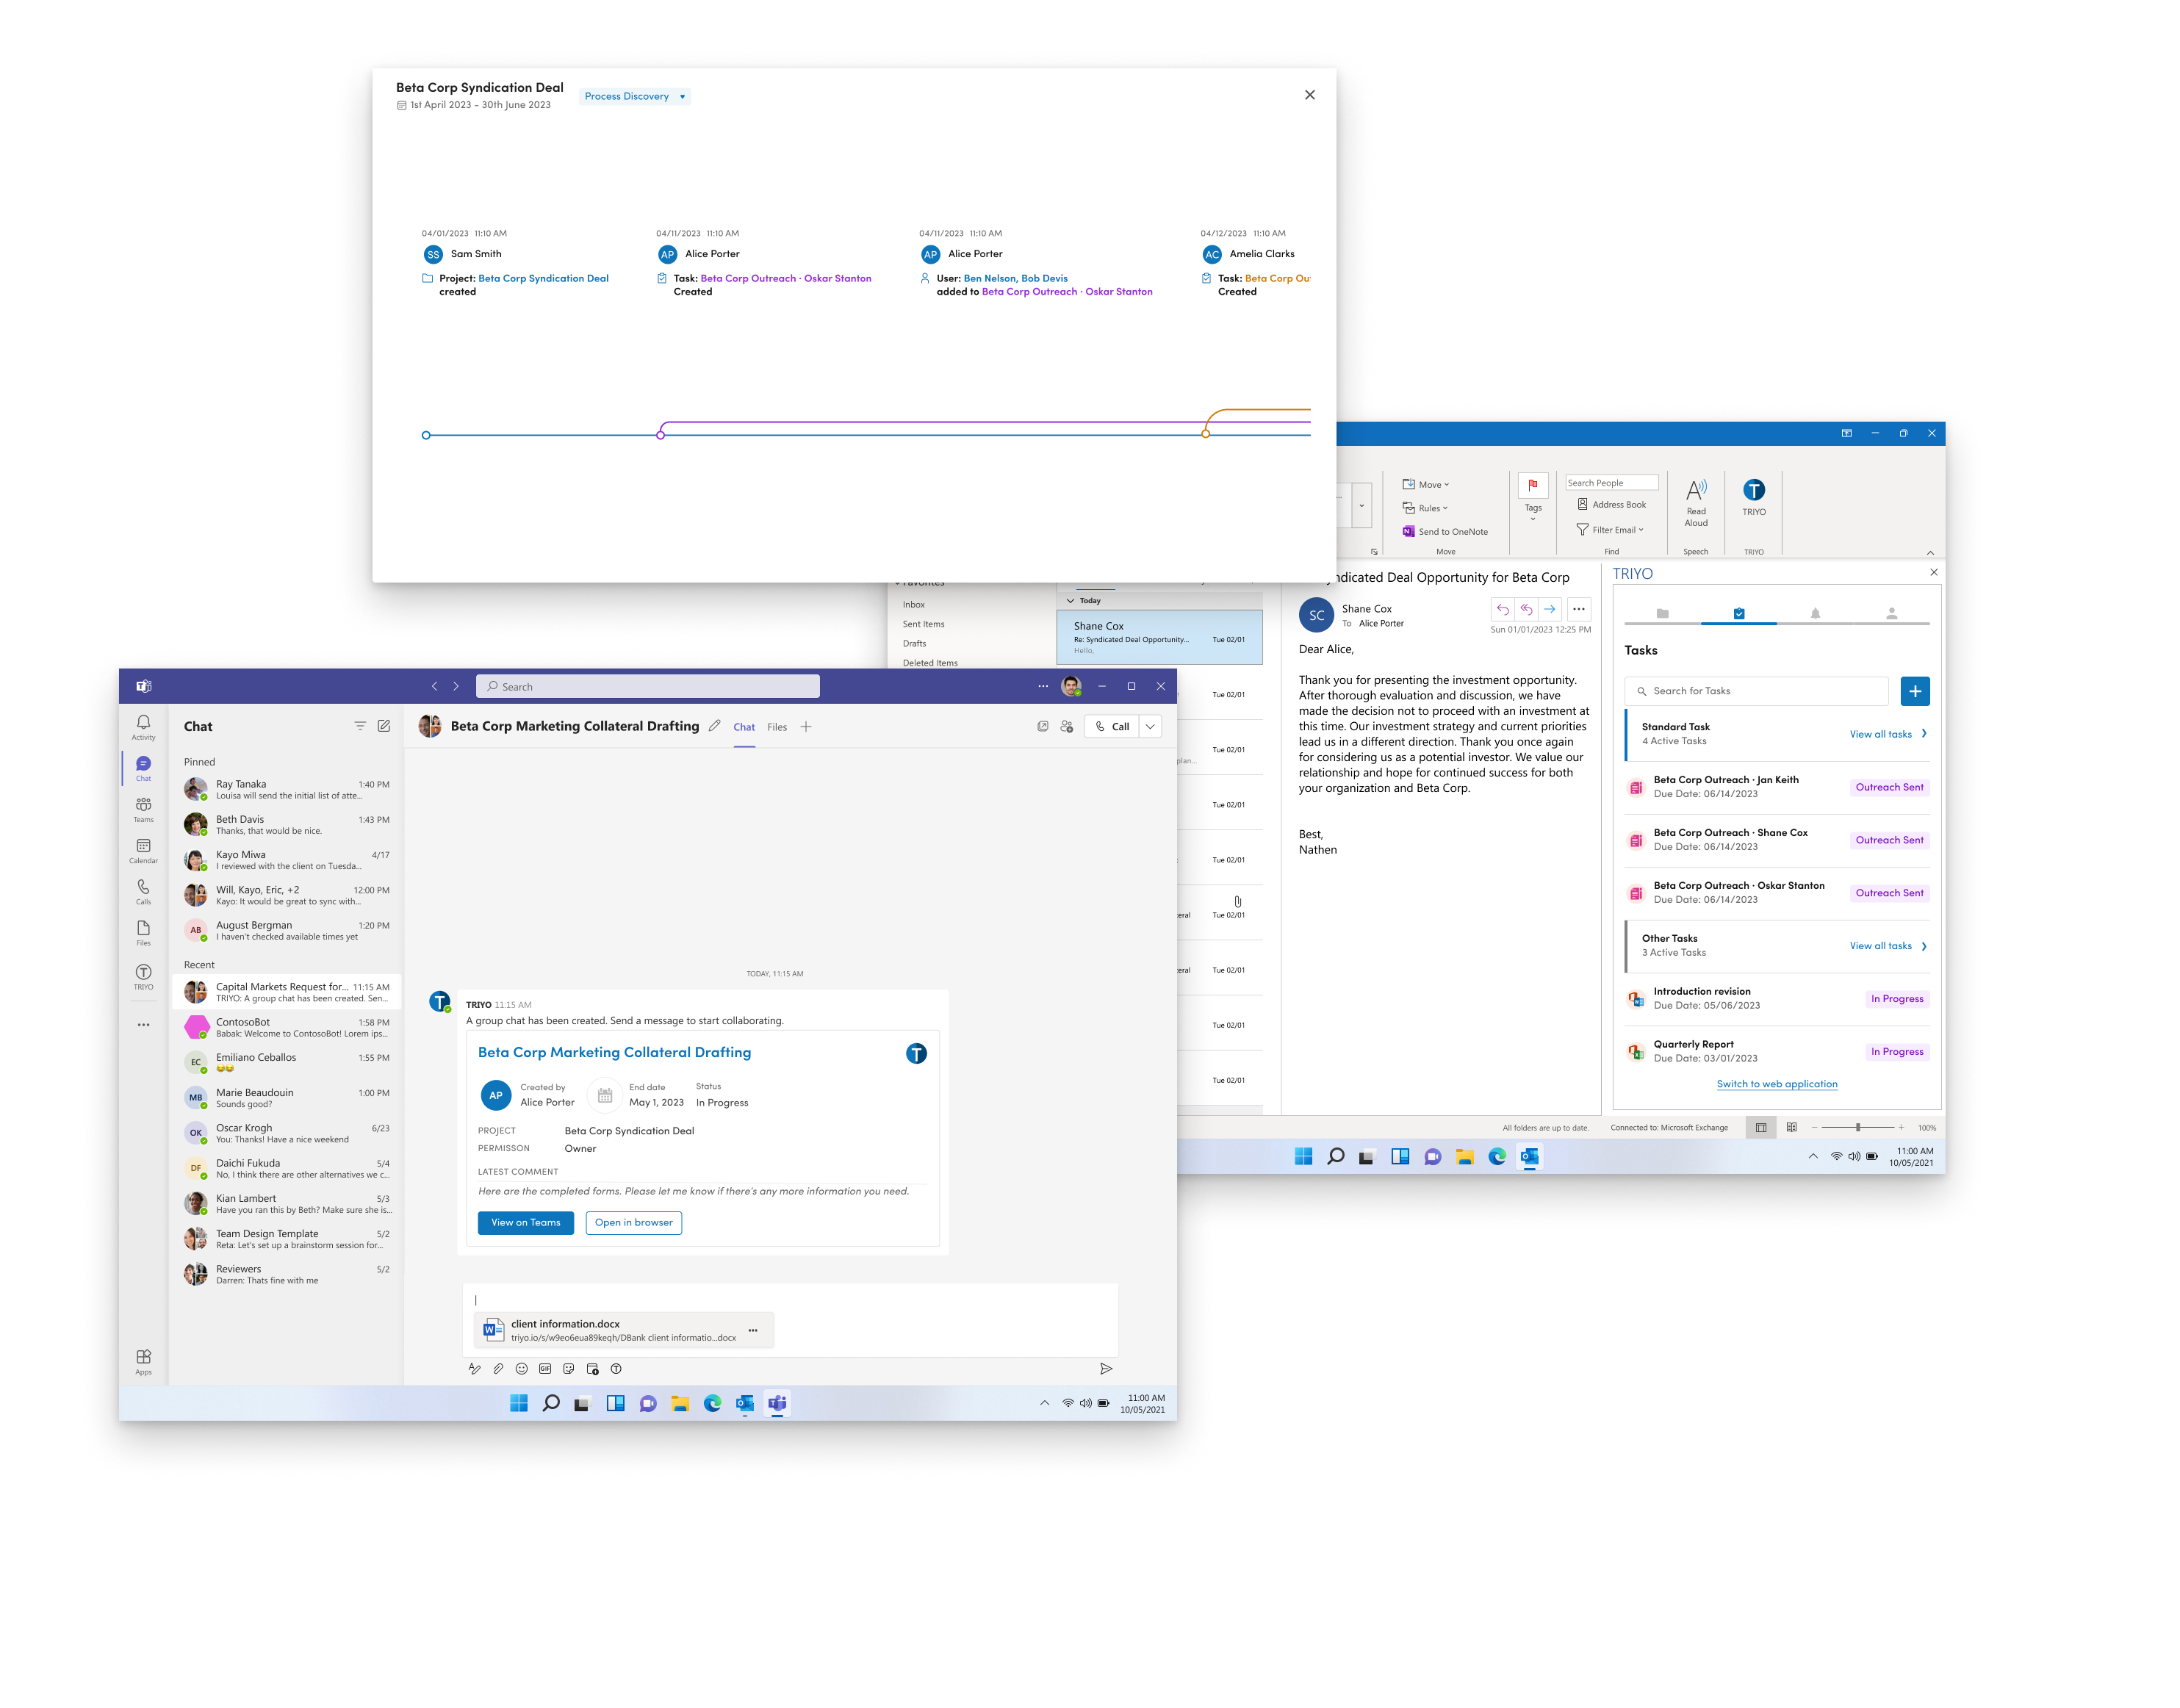This screenshot has height=1708, width=2180.
Task: Open the sticker picker in compose bar
Action: click(x=568, y=1368)
